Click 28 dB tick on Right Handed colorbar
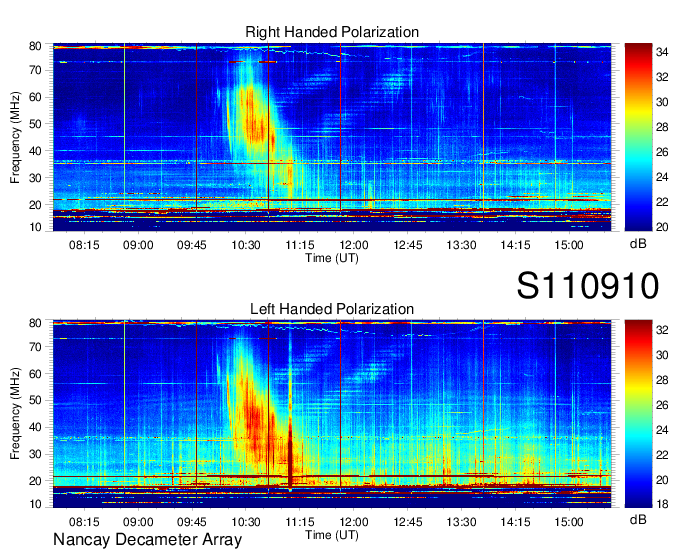680x552 pixels. point(662,127)
